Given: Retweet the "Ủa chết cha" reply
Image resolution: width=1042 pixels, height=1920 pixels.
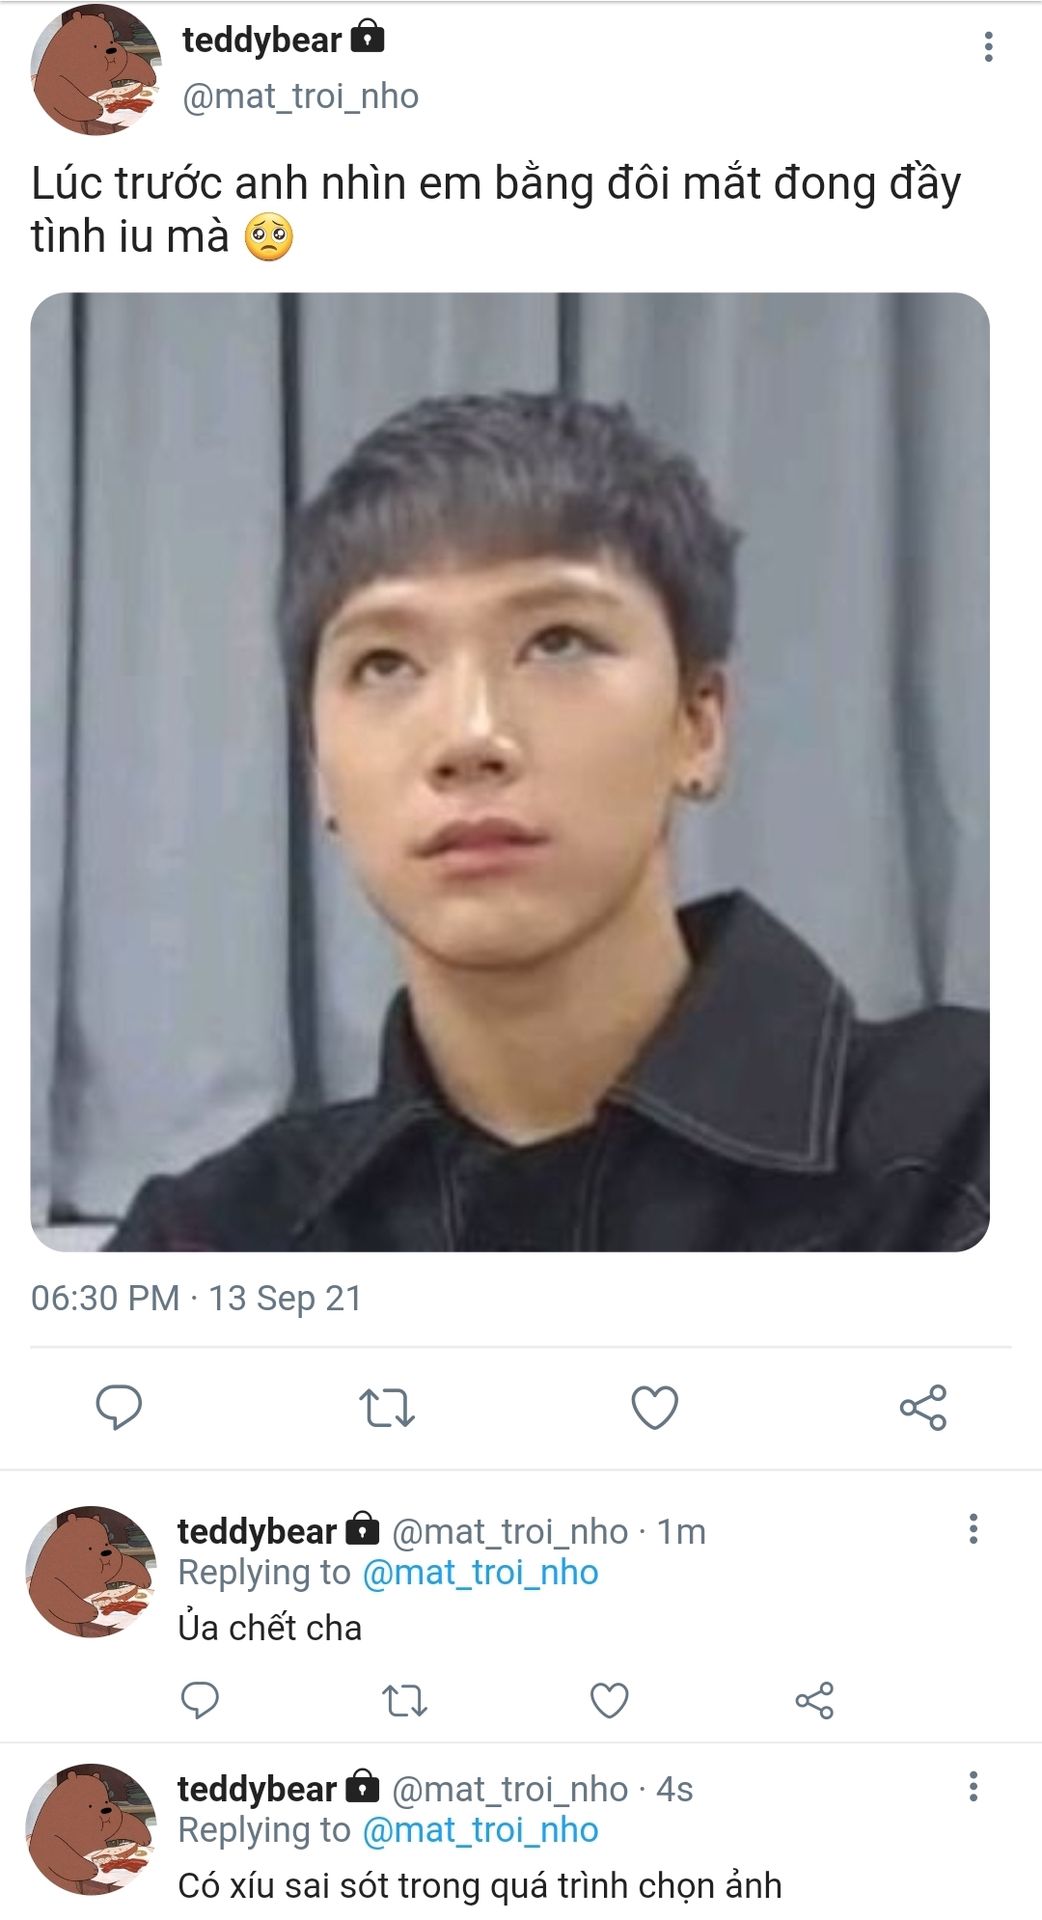Looking at the screenshot, I should click(x=405, y=1700).
